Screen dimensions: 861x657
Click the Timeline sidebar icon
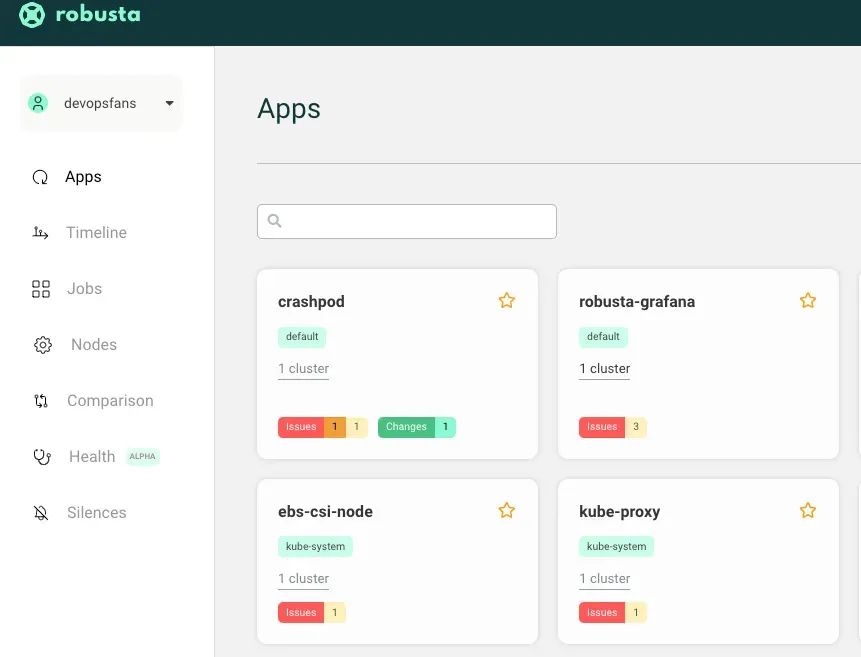[x=40, y=233]
